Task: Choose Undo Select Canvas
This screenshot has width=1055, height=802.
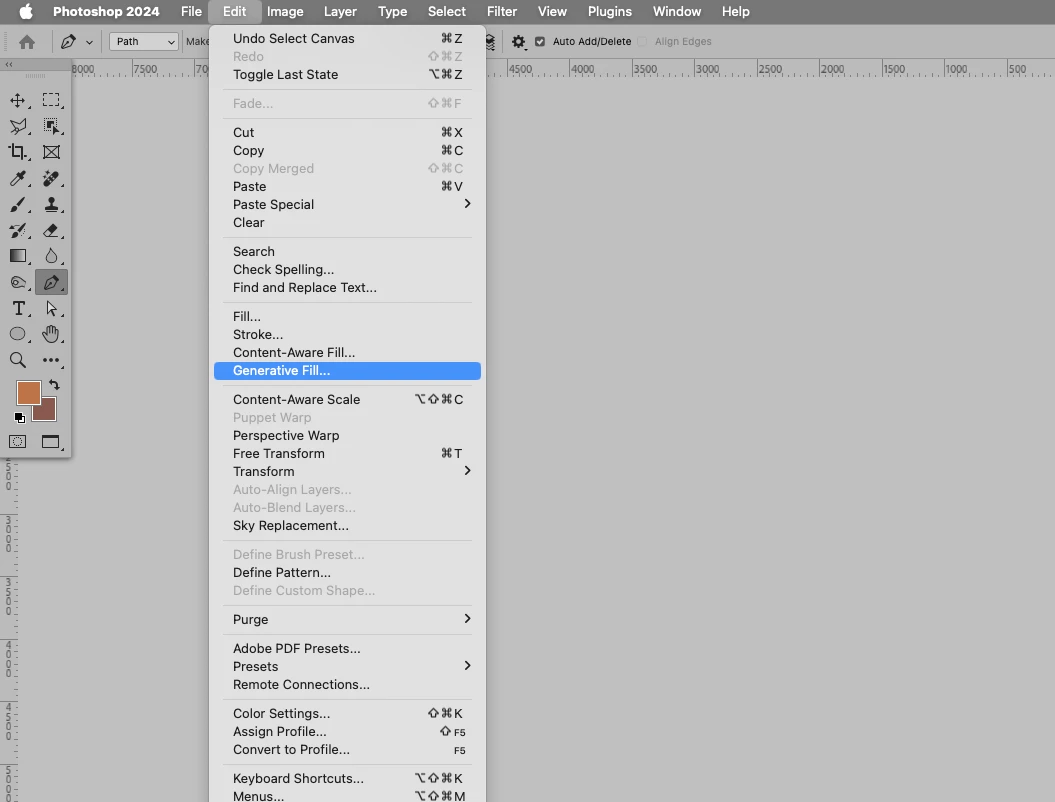Action: [347, 38]
